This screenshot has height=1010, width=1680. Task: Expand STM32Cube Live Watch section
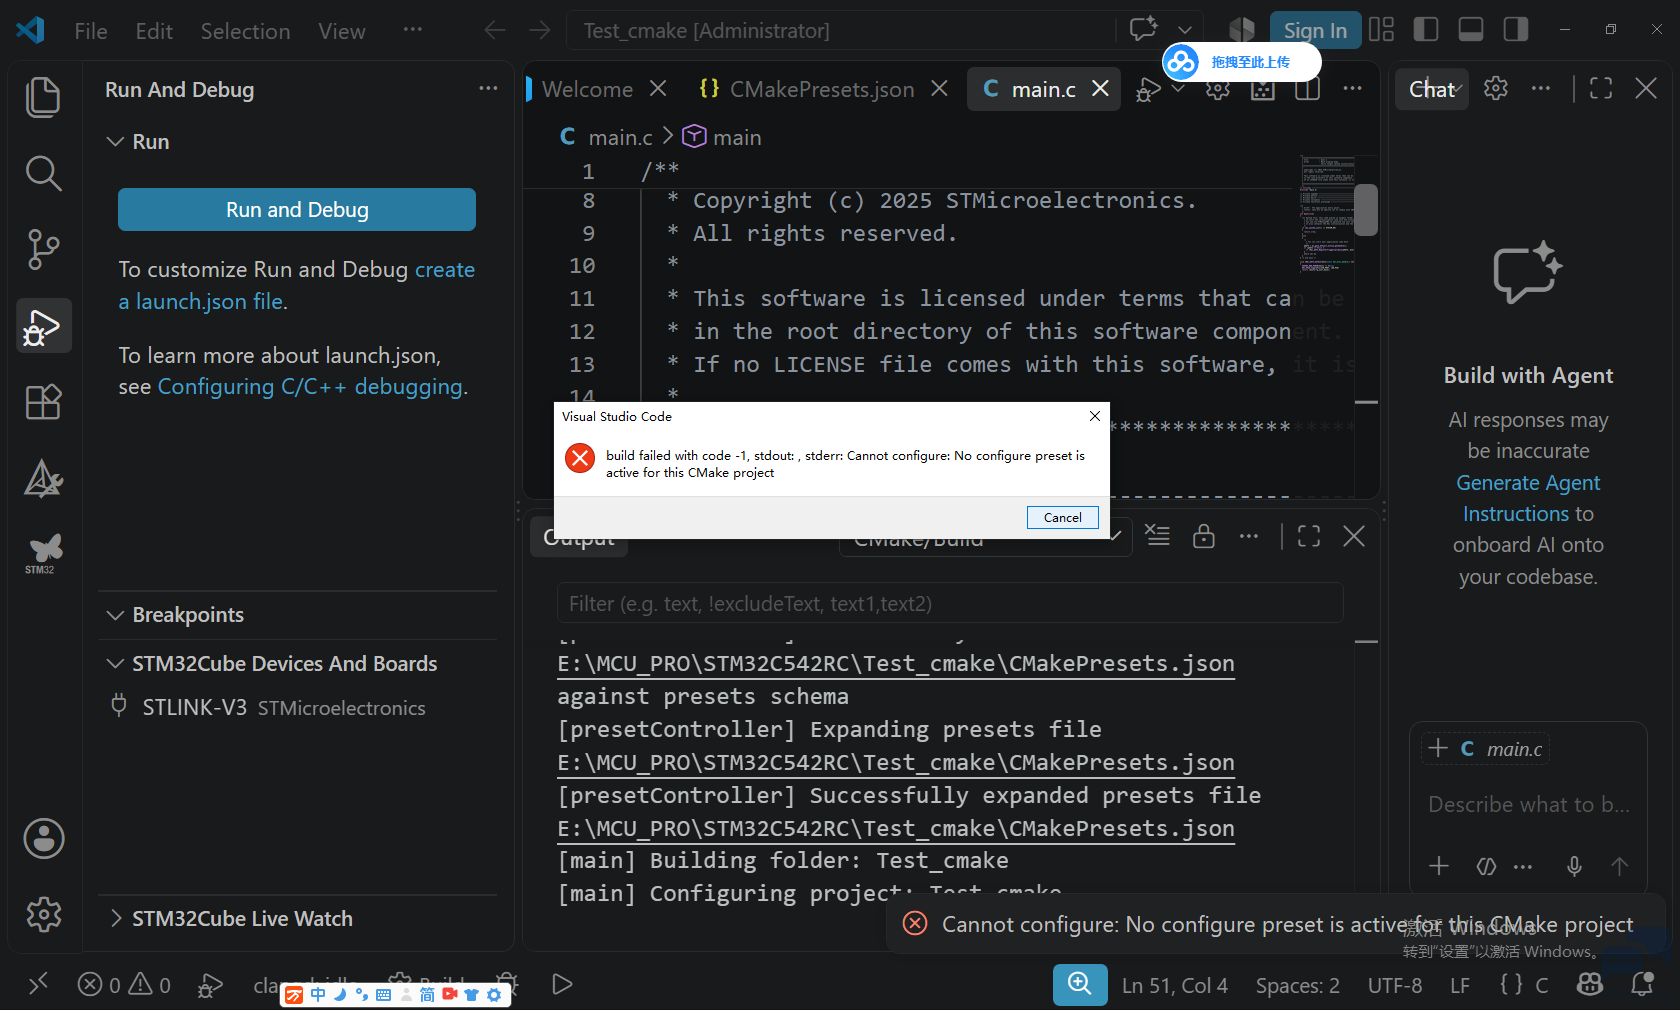pos(115,919)
